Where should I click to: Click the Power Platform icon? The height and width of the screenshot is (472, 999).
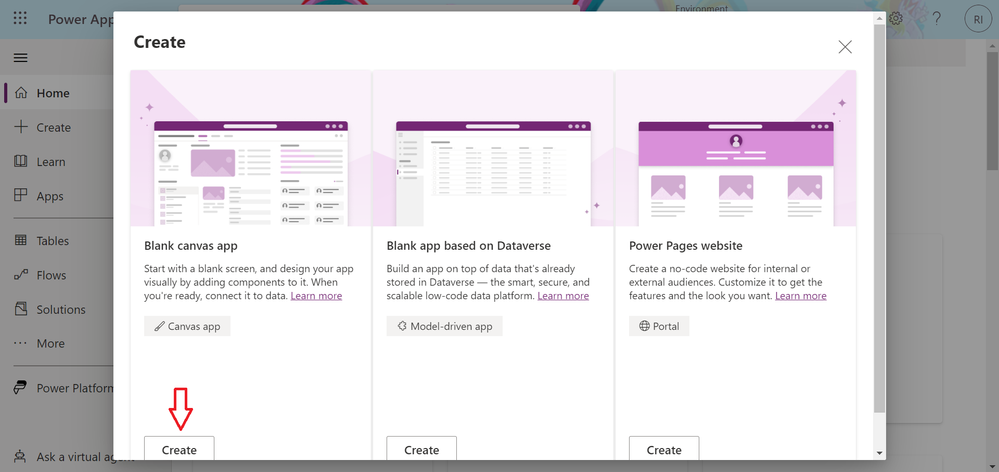(x=21, y=388)
